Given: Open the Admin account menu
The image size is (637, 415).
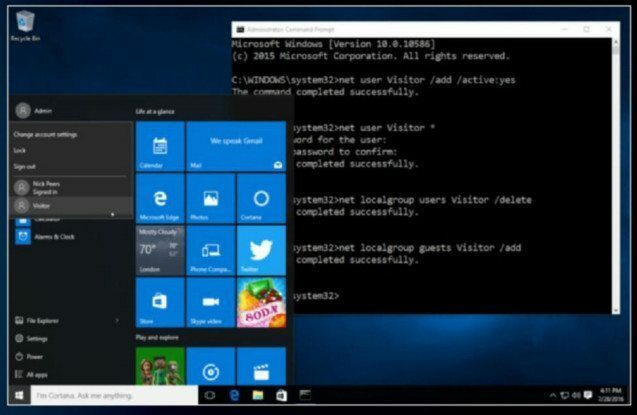Looking at the screenshot, I should (x=34, y=110).
